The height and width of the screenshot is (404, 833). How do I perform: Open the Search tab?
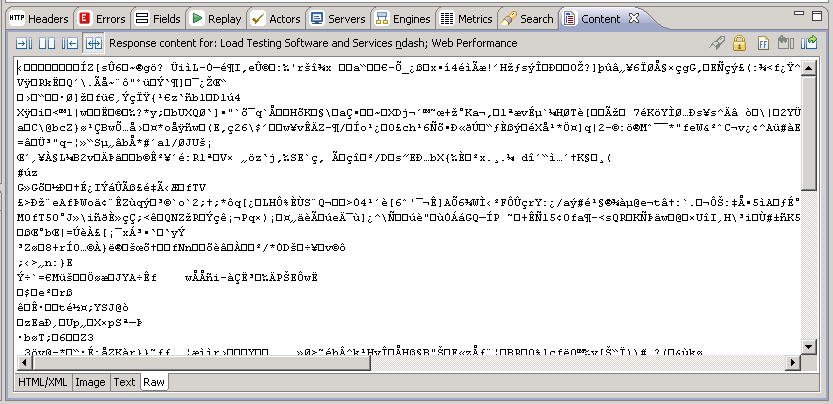click(x=528, y=19)
